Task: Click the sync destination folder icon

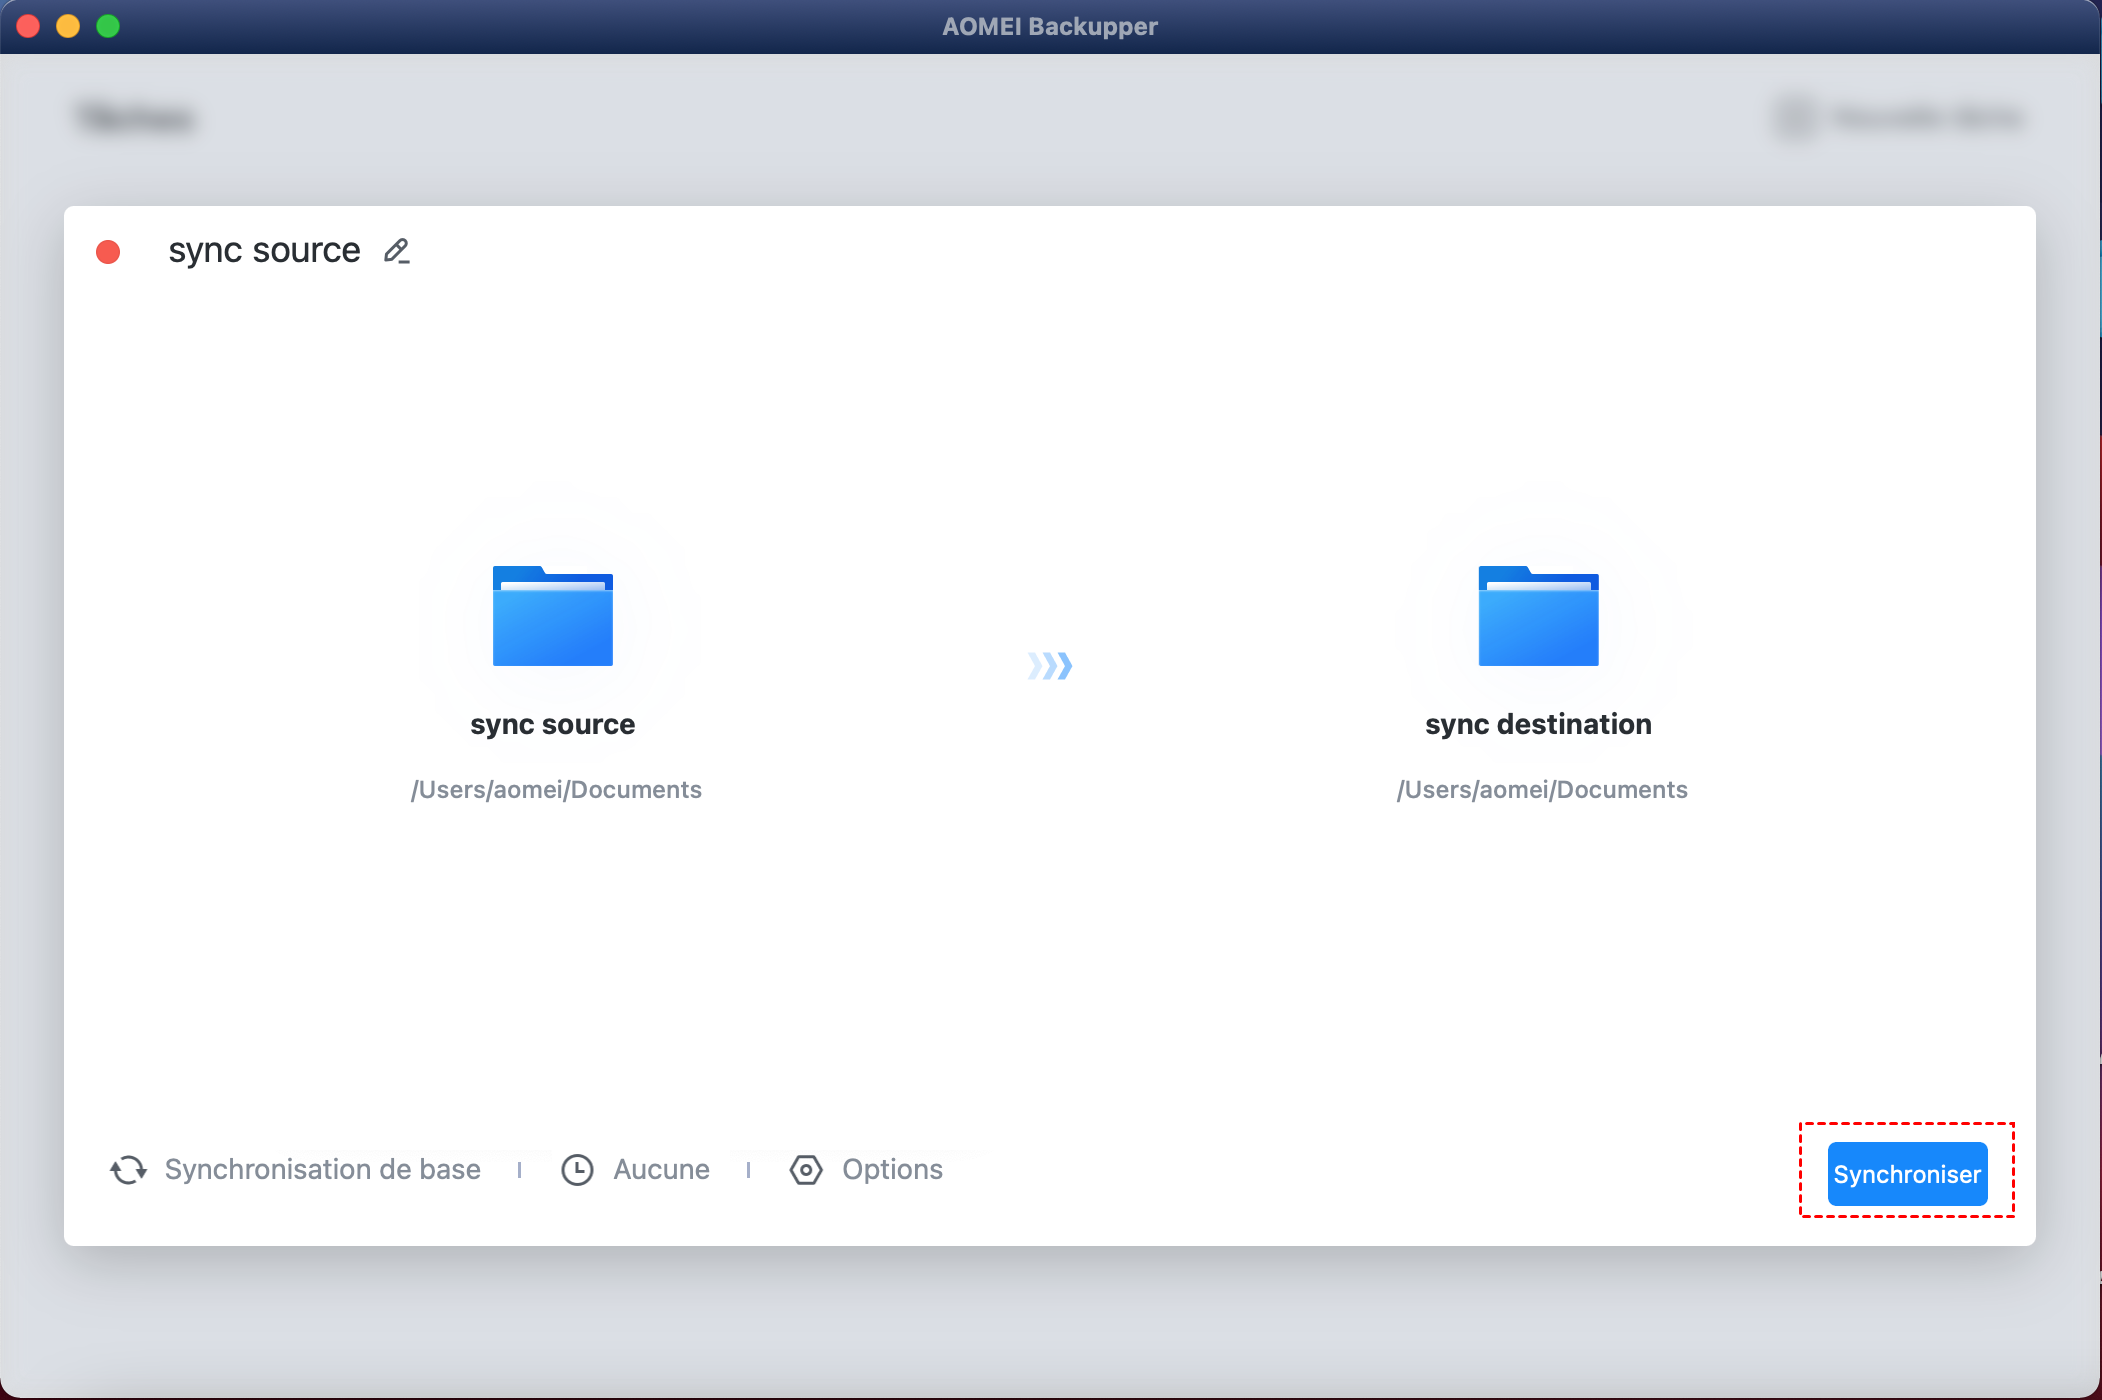Action: (1538, 616)
